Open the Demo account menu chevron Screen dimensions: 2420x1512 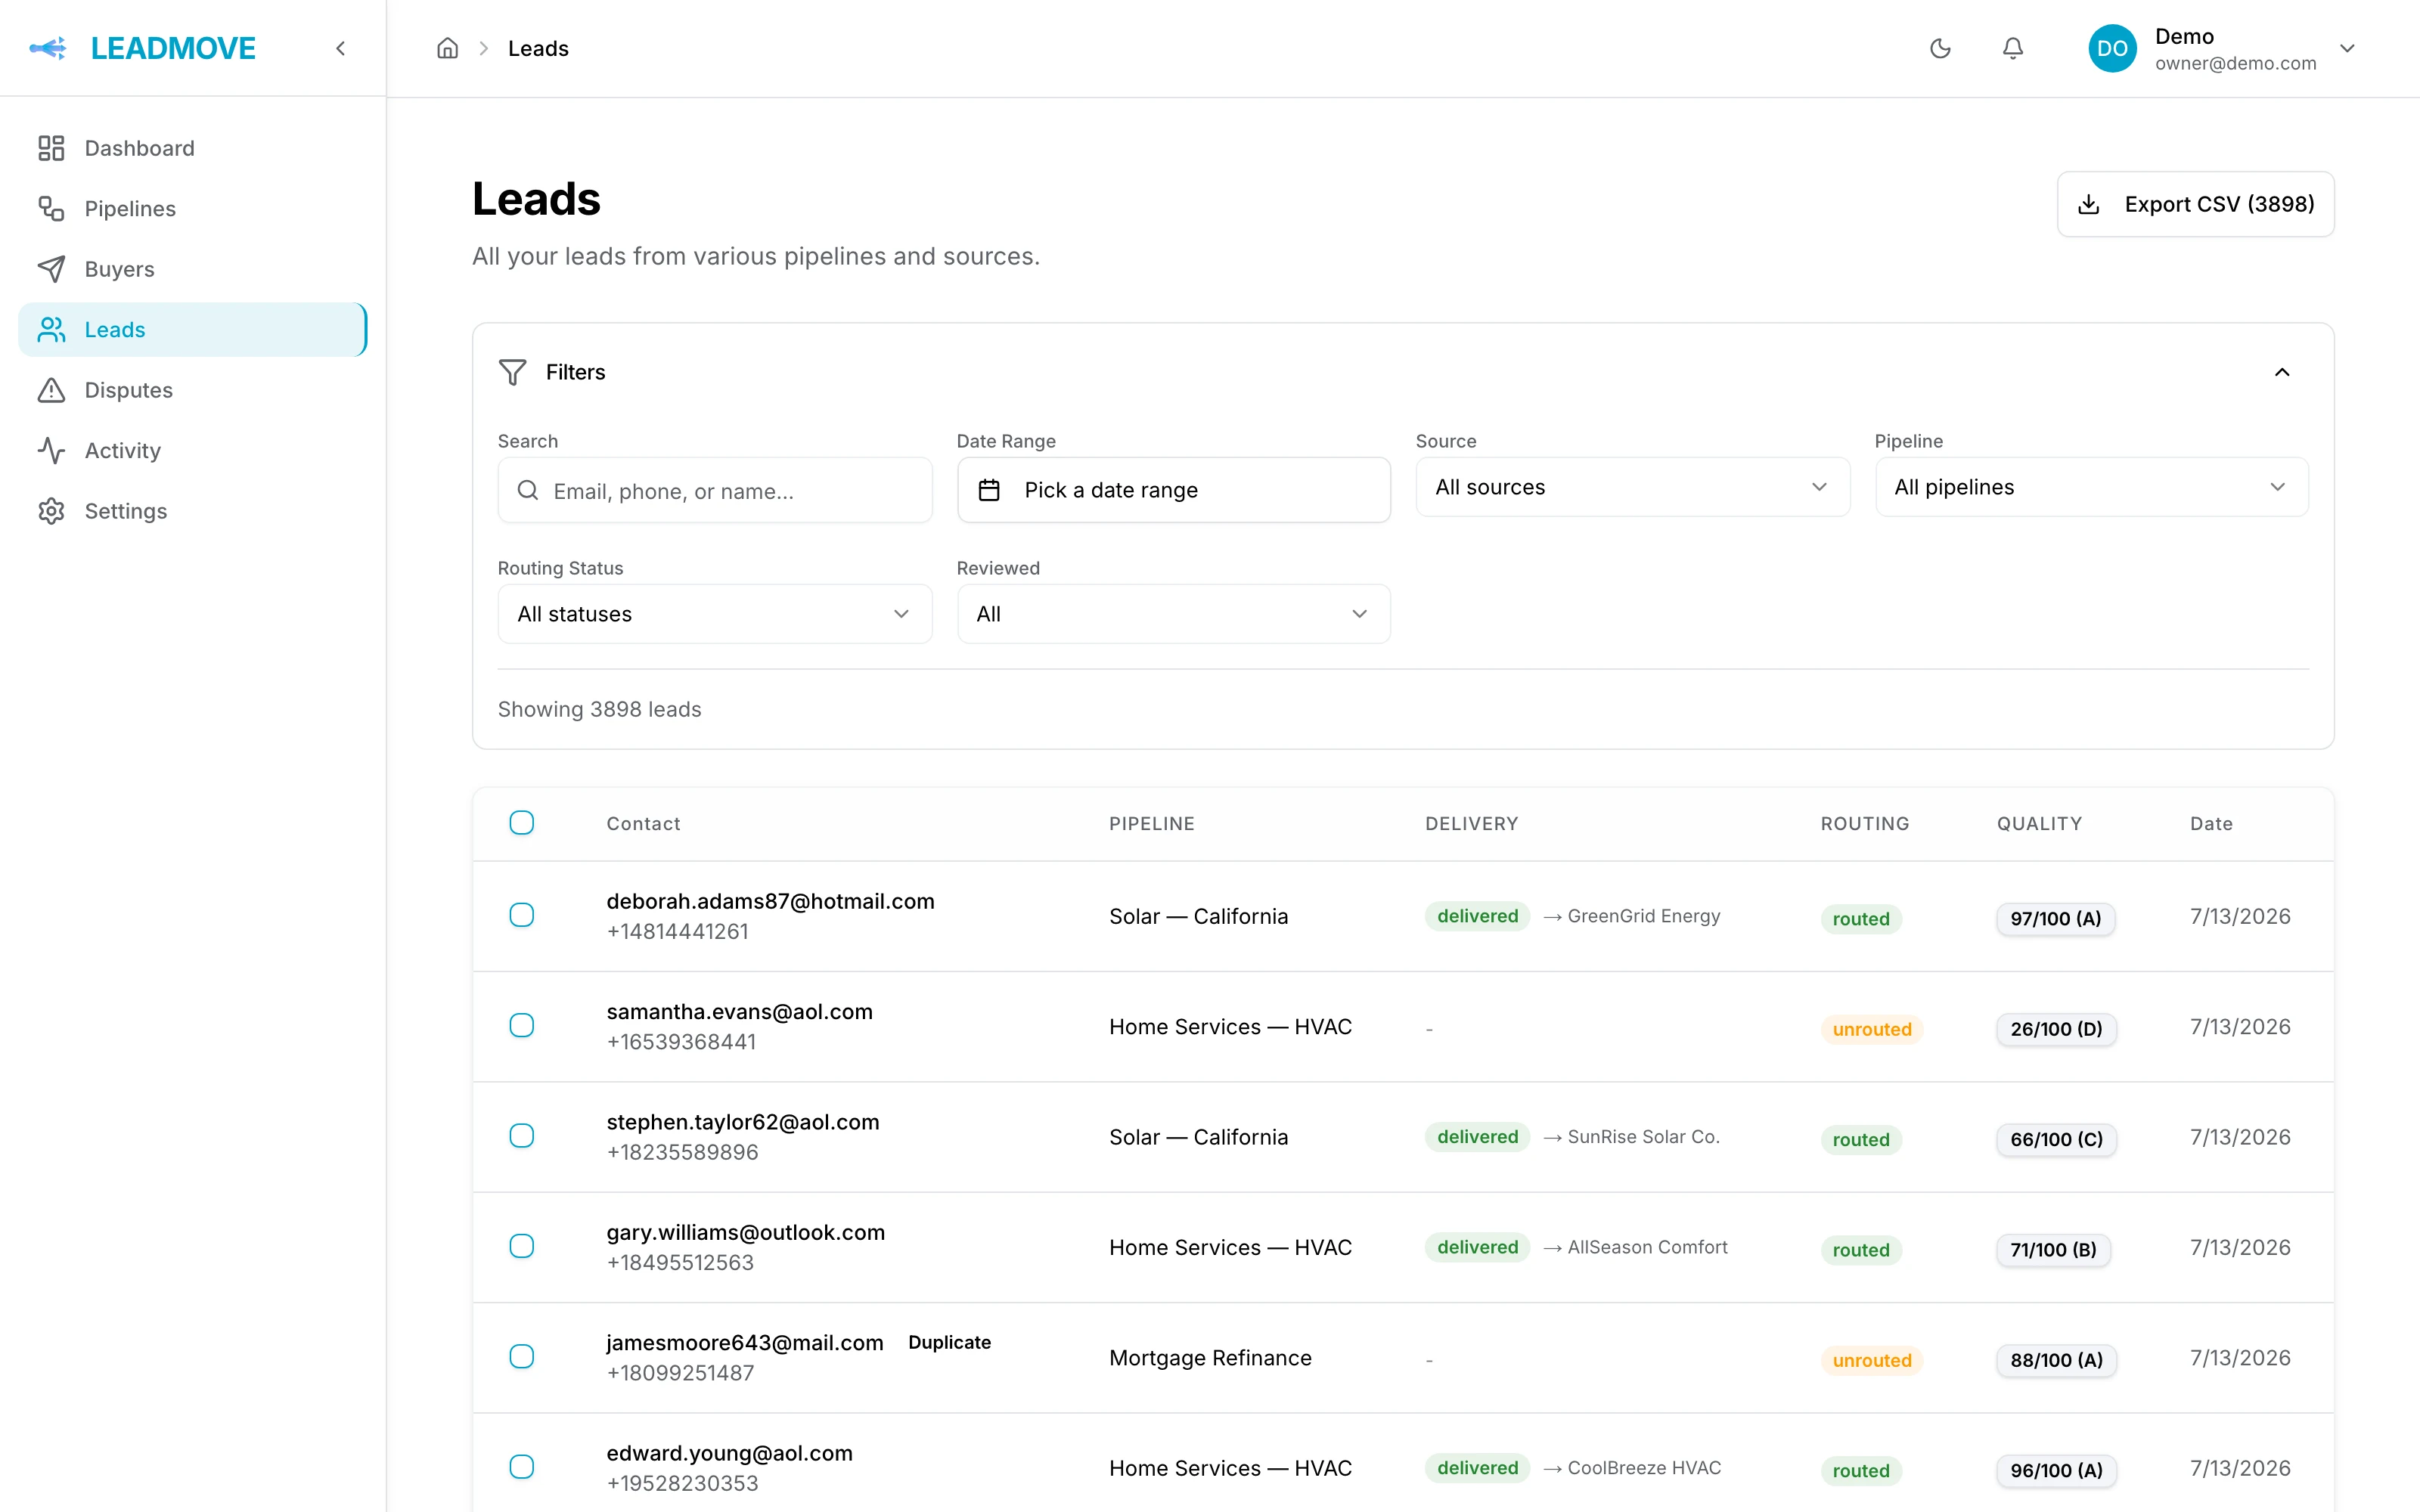(2348, 48)
